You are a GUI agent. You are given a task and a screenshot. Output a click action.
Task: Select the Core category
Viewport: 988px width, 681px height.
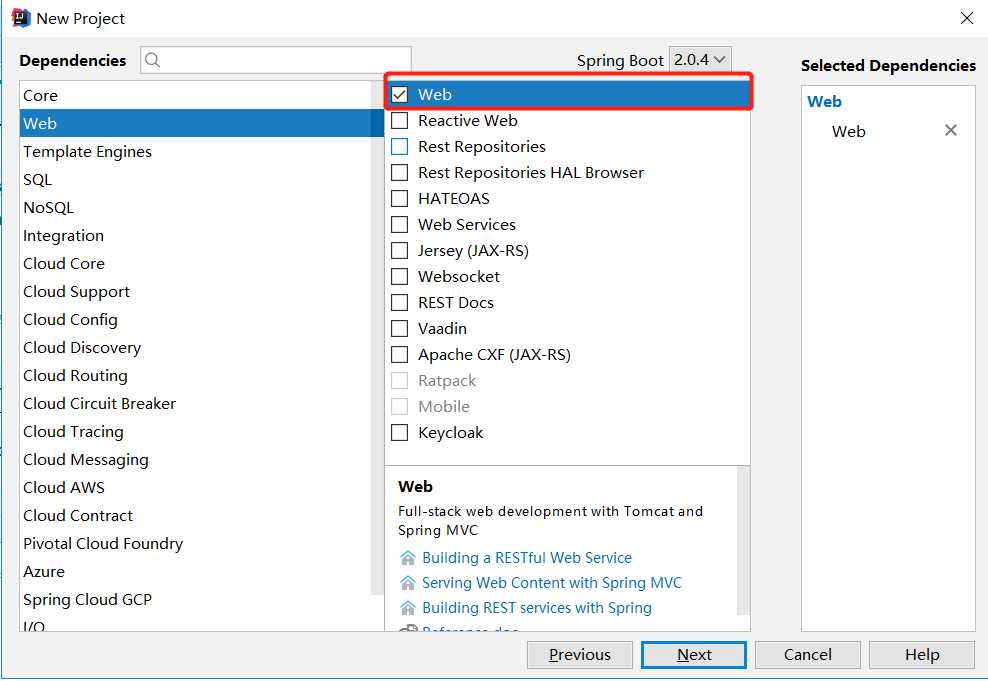pyautogui.click(x=195, y=95)
